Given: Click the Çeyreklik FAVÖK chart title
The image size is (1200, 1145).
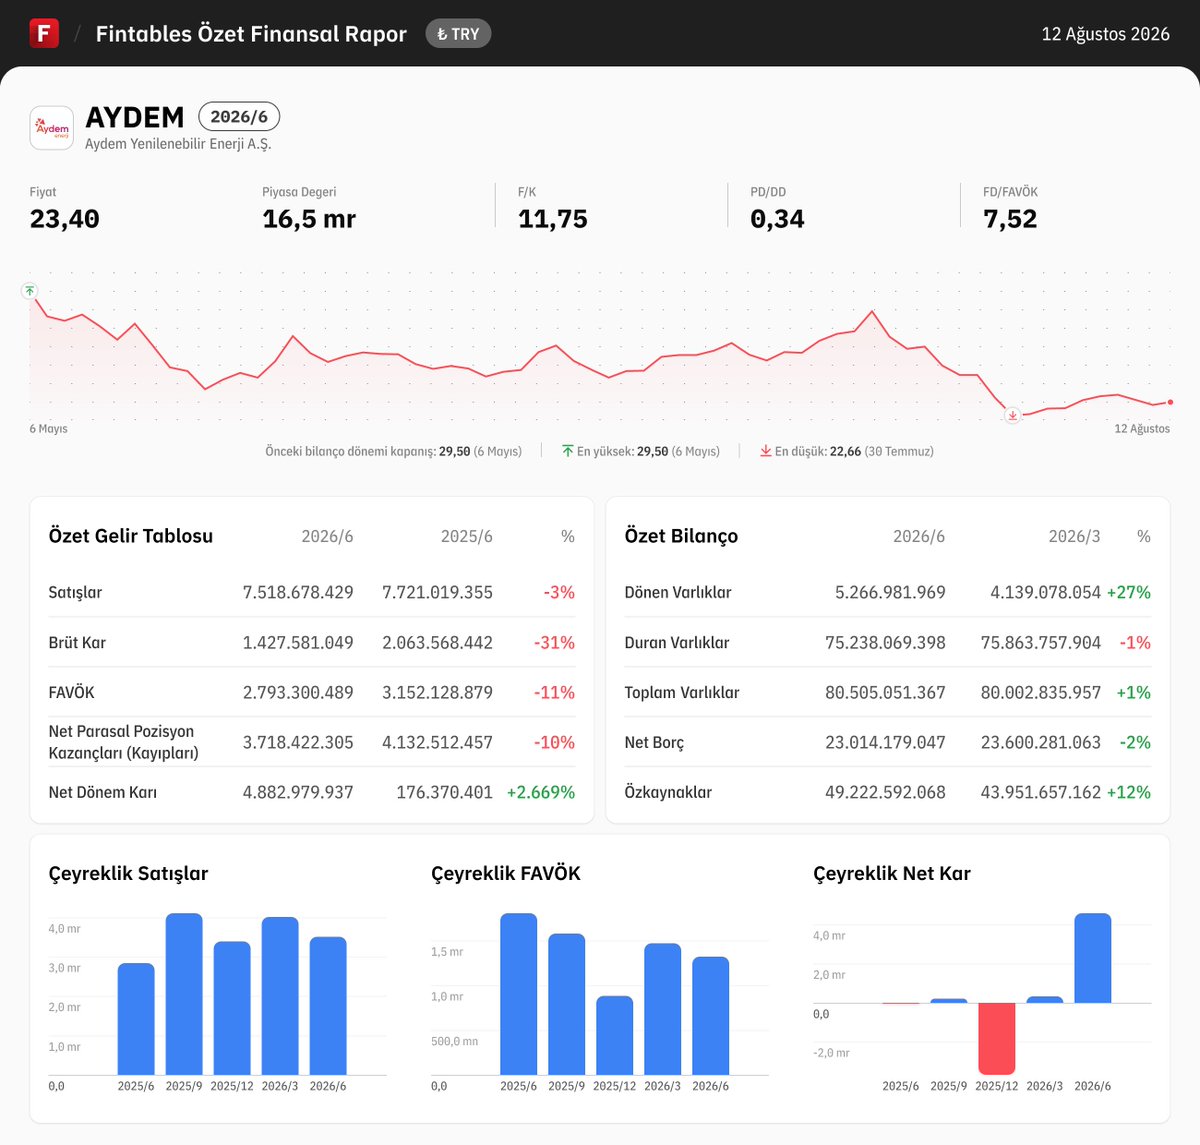Looking at the screenshot, I should tap(506, 873).
